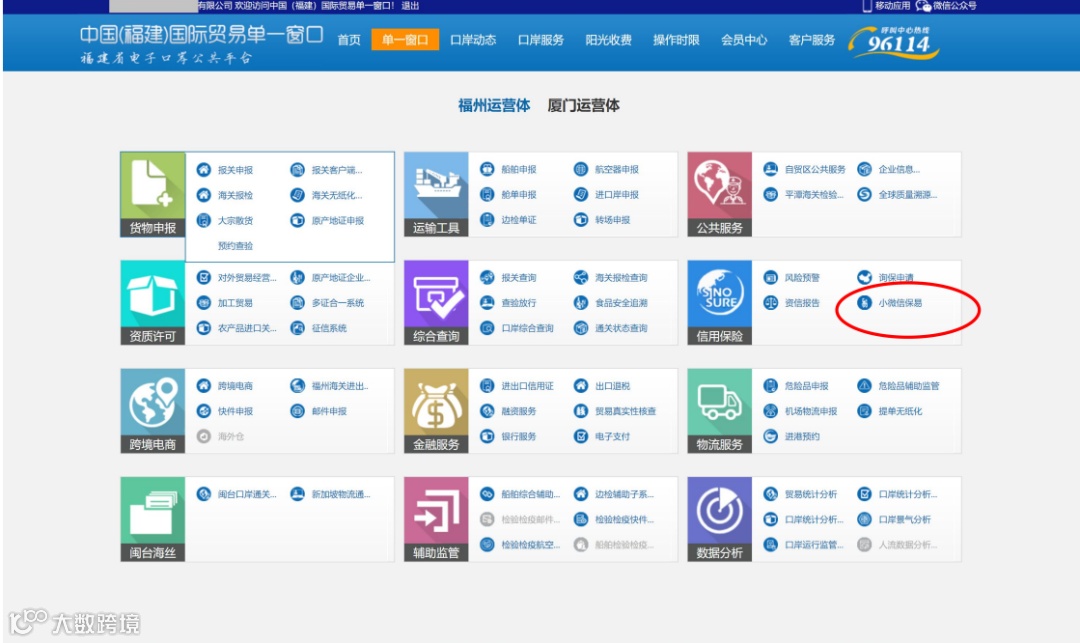This screenshot has width=1080, height=643.
Task: Open the 数据分析 radar tile
Action: (x=720, y=518)
